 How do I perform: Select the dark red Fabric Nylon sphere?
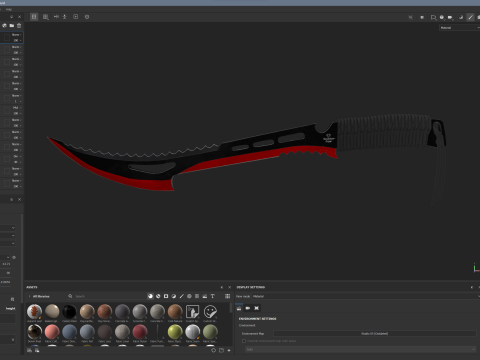140,332
